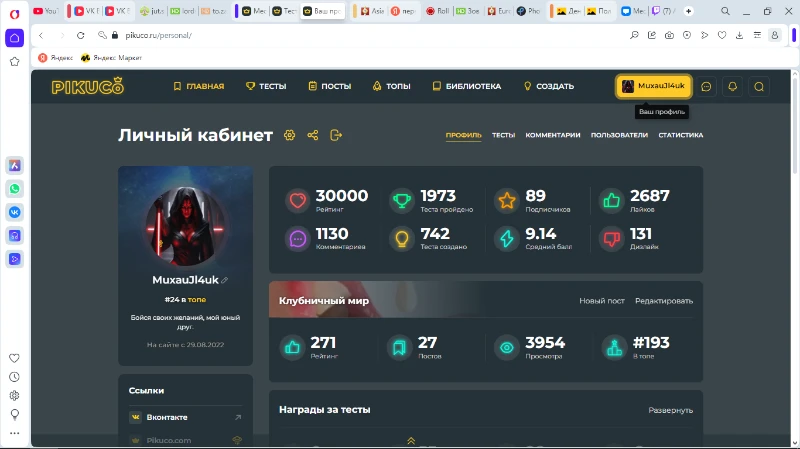Click the MuxauJl4uk profile button
The image size is (800, 449).
click(654, 86)
